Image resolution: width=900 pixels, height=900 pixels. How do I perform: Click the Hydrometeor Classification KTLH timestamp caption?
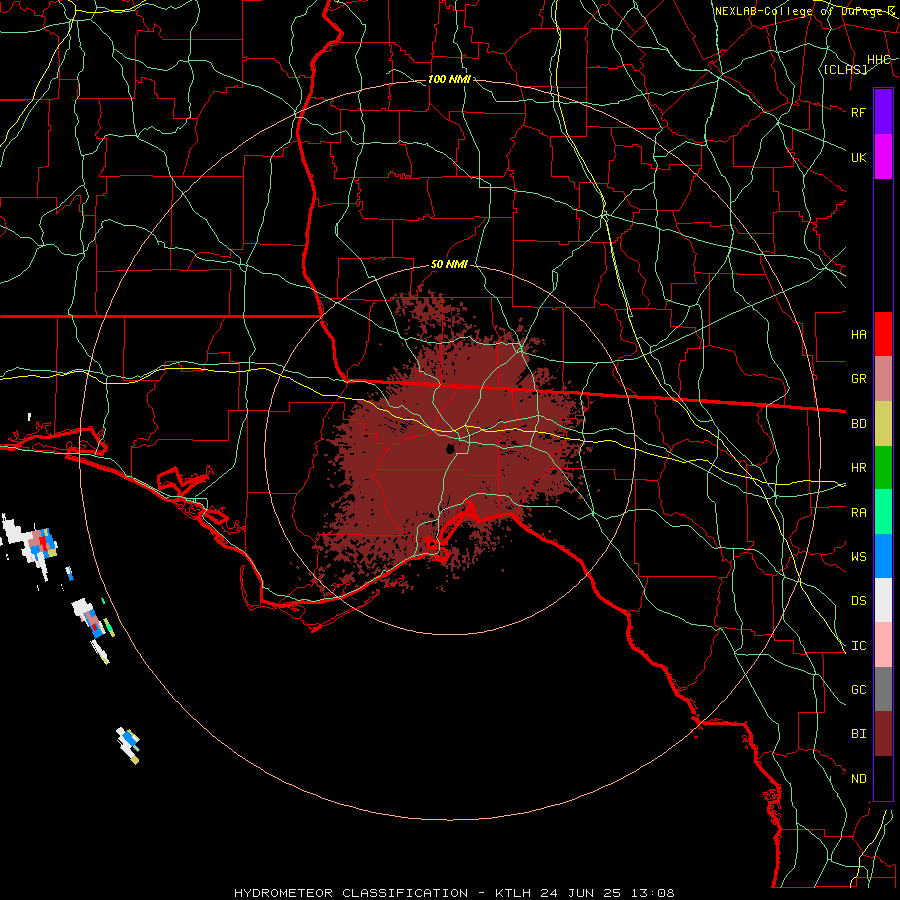pyautogui.click(x=454, y=893)
